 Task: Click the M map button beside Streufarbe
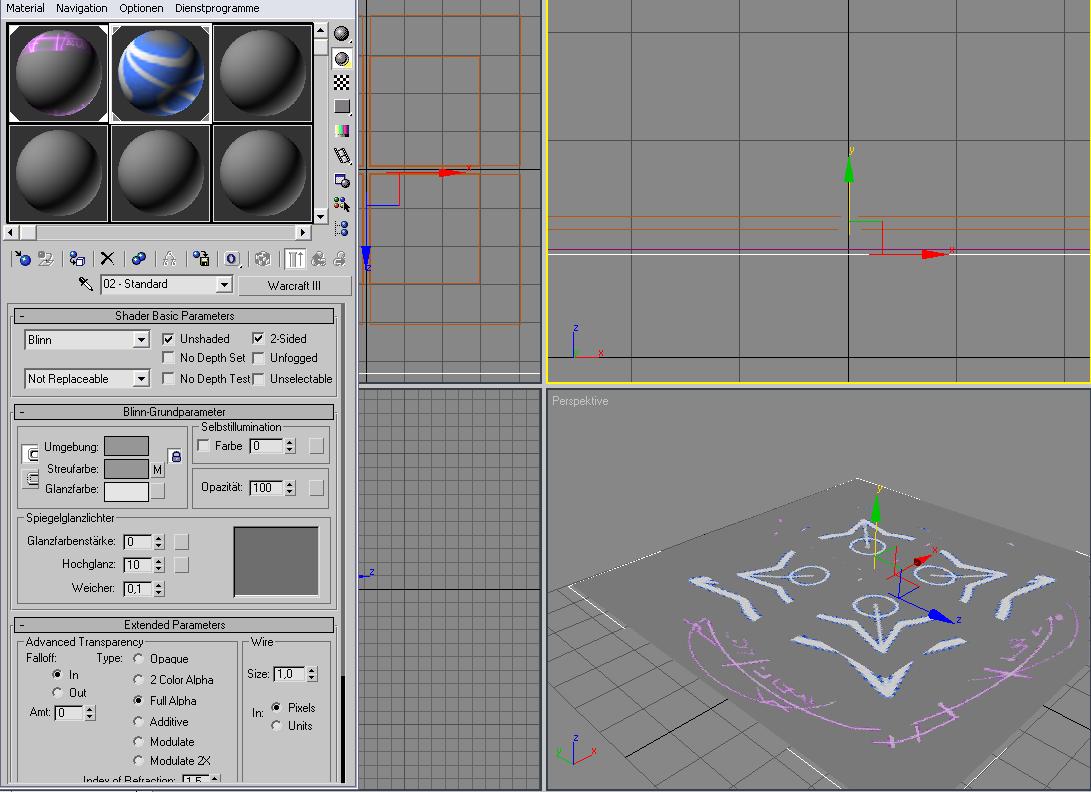click(x=157, y=470)
